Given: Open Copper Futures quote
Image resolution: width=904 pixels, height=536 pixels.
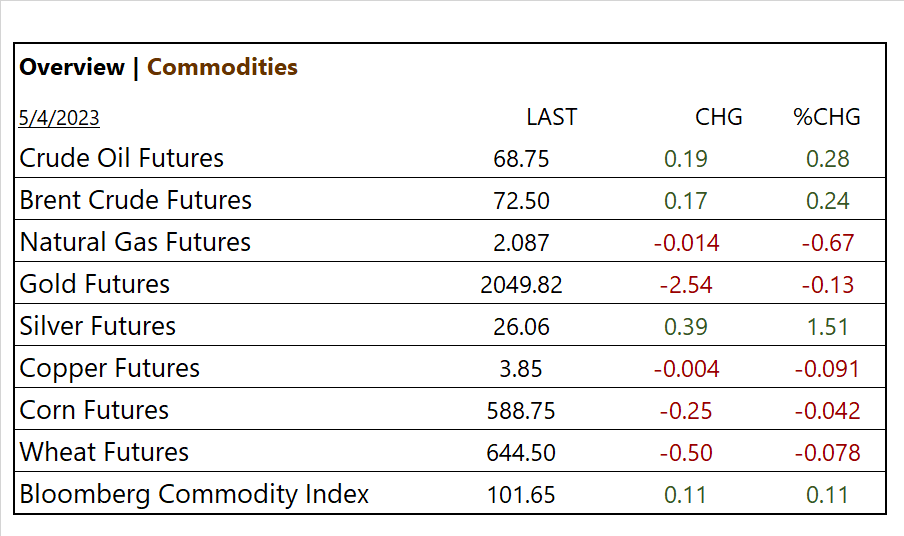Looking at the screenshot, I should [110, 368].
